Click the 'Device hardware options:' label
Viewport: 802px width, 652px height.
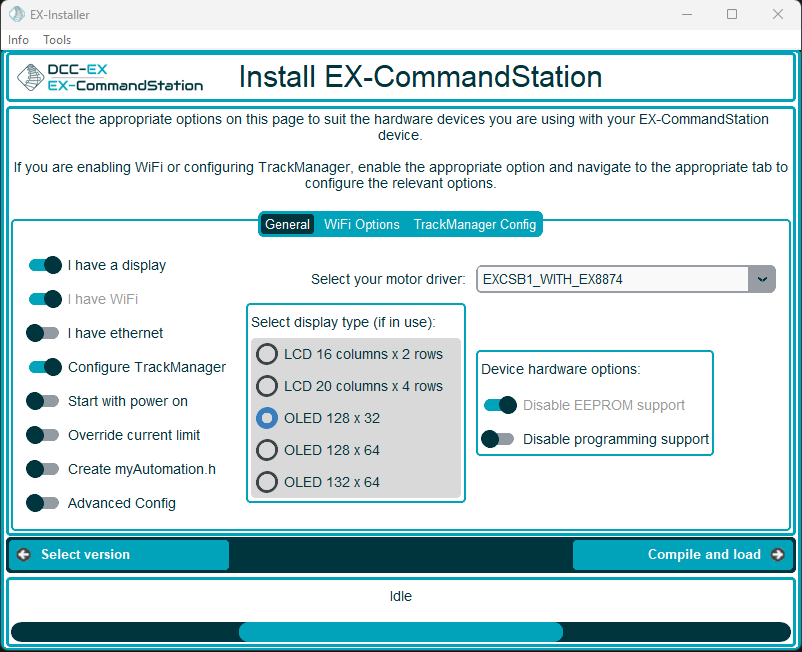561,369
